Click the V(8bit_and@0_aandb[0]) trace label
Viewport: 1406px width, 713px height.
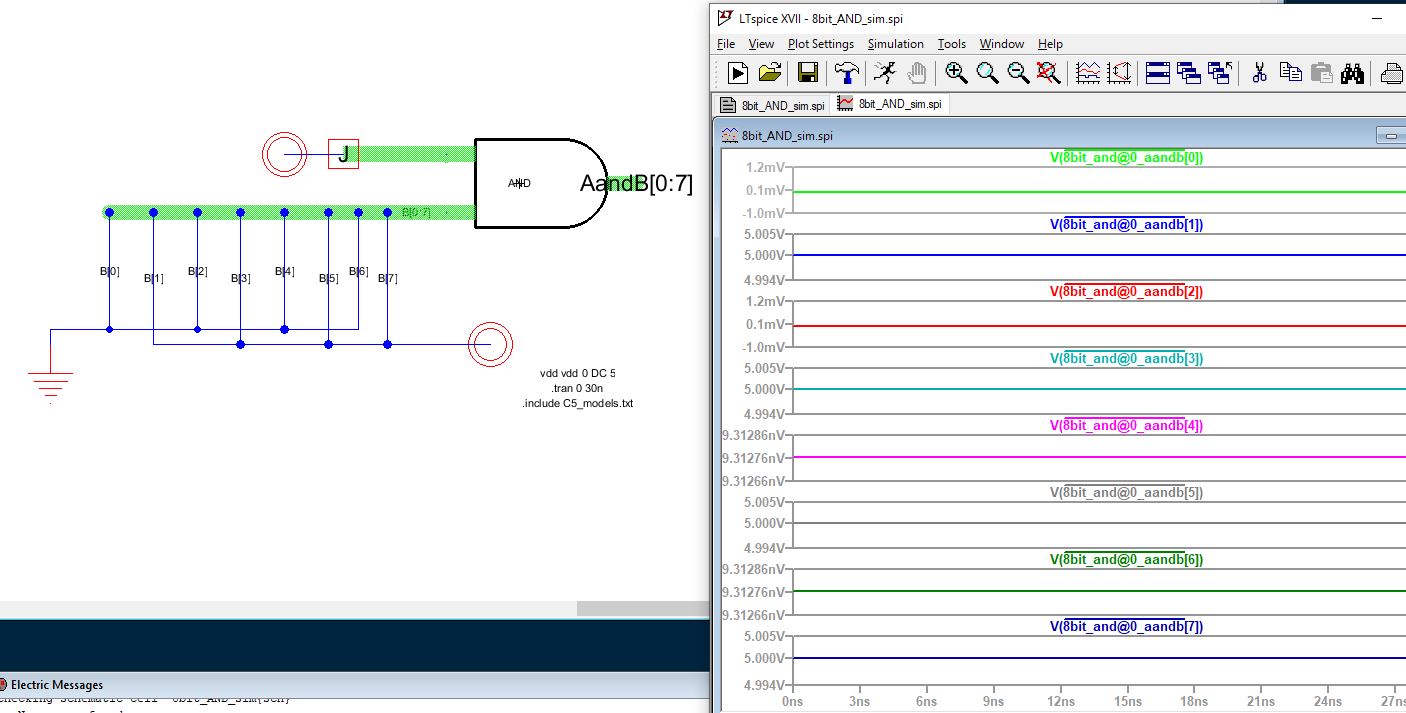pos(1125,157)
